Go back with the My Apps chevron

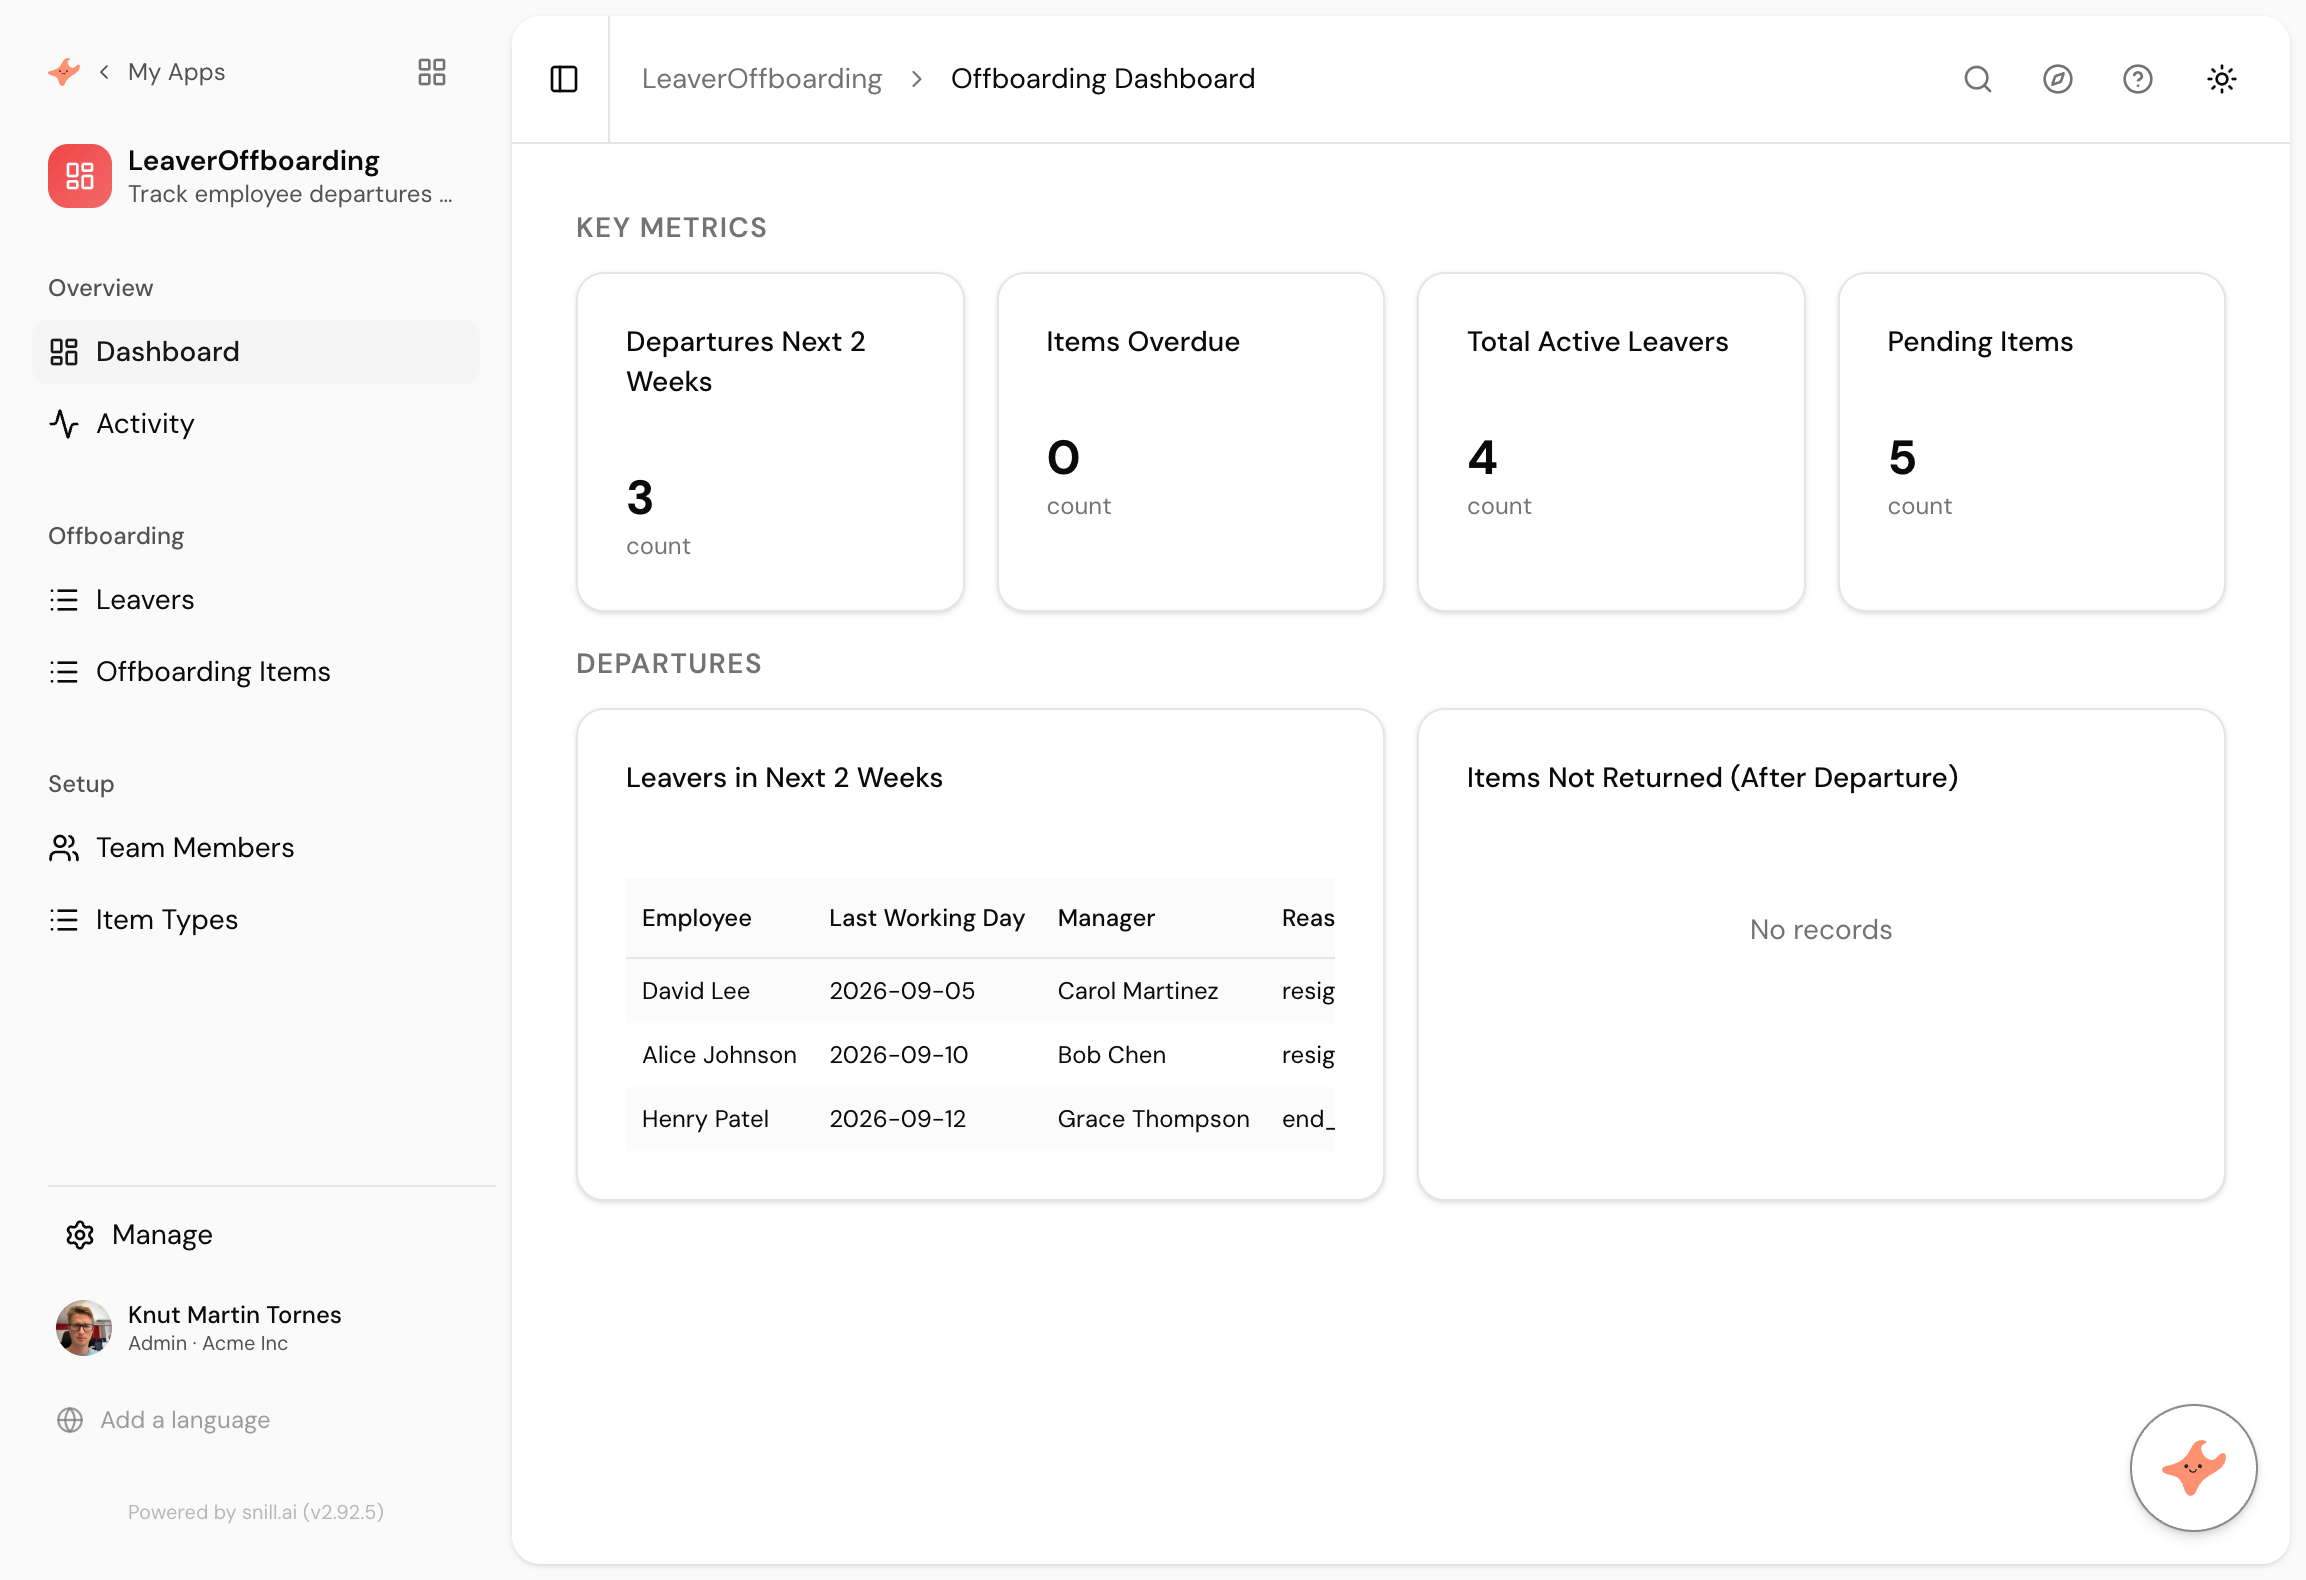click(104, 72)
